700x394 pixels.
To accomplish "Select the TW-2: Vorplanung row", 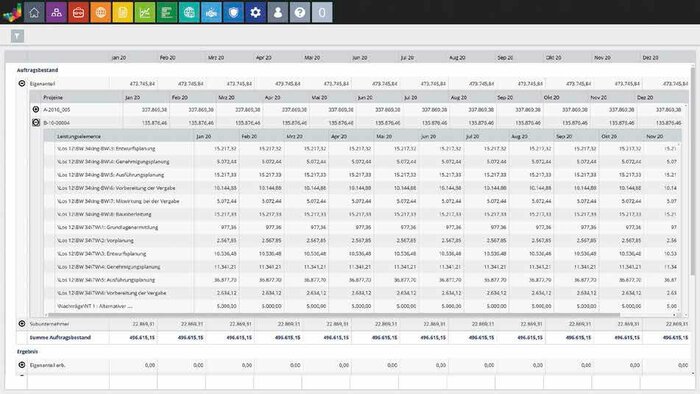I will coord(362,241).
